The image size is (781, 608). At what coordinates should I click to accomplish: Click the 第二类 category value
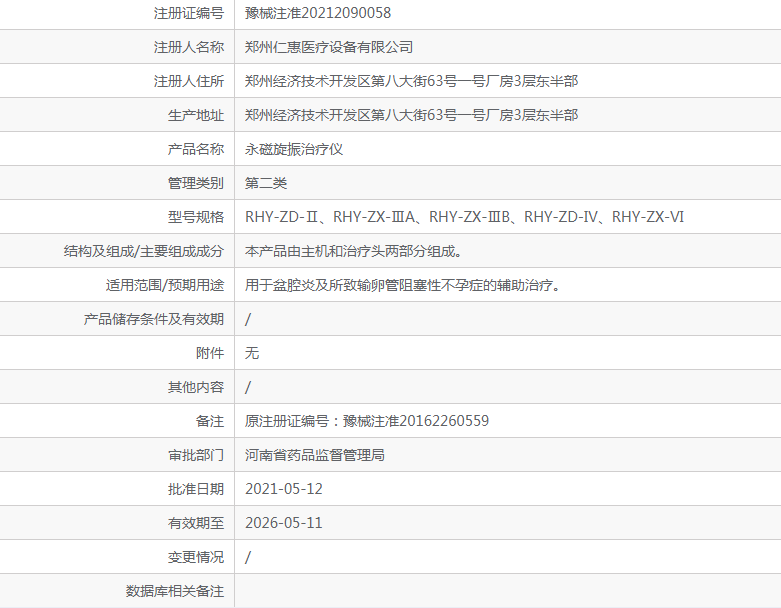[x=266, y=183]
